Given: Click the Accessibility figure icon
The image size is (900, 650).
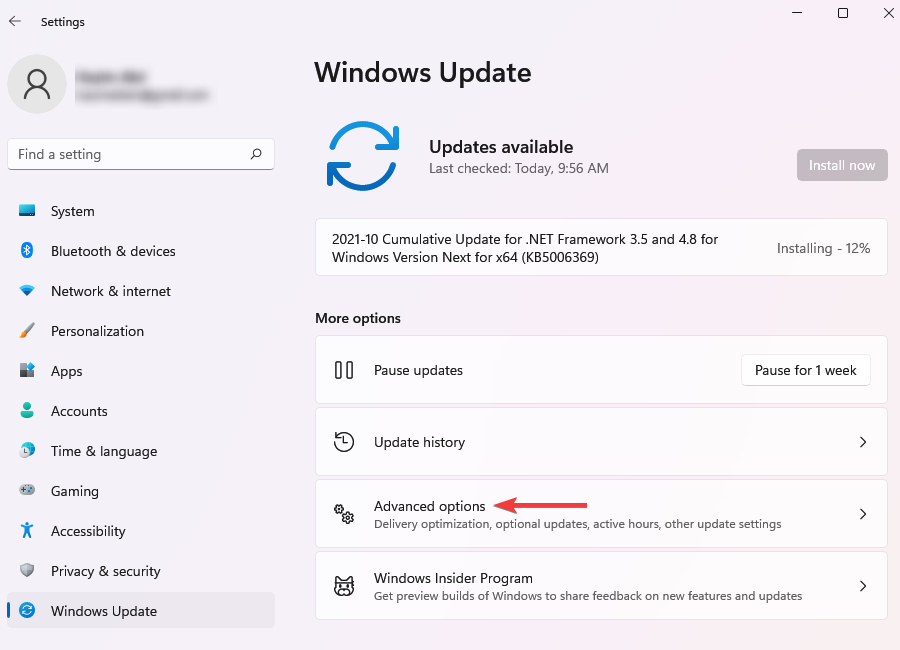Looking at the screenshot, I should [27, 530].
